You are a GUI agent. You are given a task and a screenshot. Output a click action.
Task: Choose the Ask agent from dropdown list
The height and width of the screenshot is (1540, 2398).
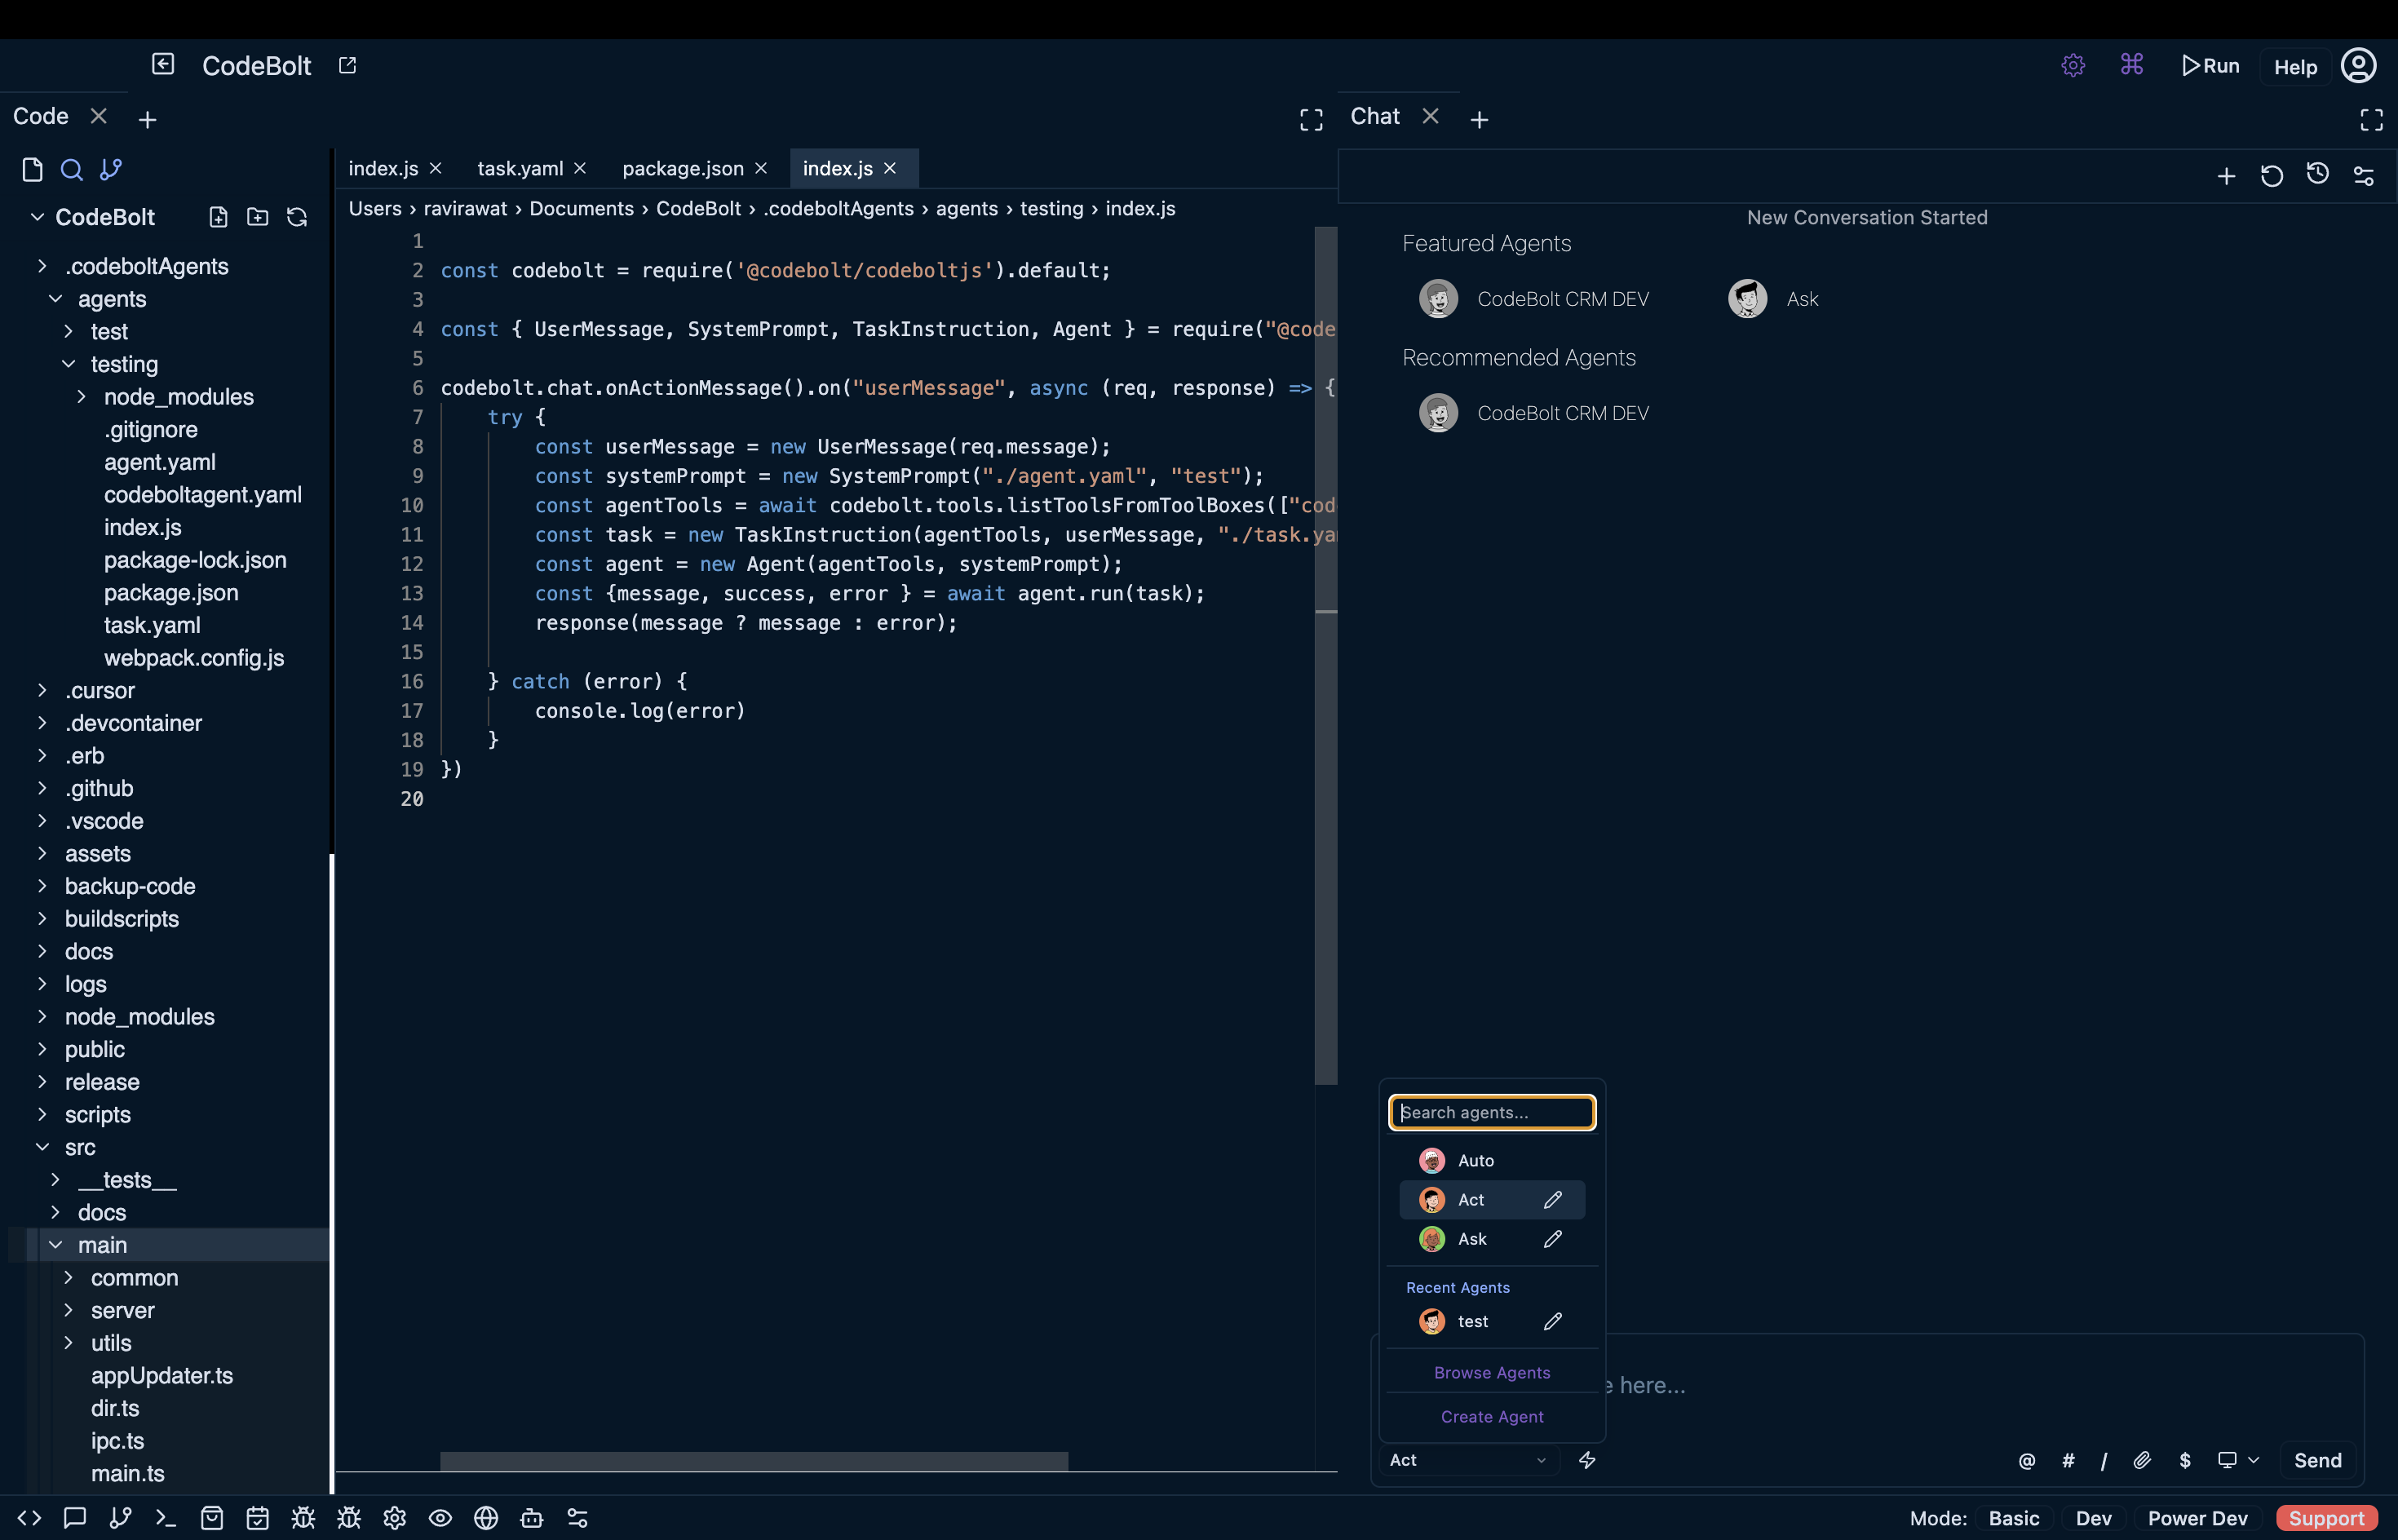pyautogui.click(x=1492, y=1239)
